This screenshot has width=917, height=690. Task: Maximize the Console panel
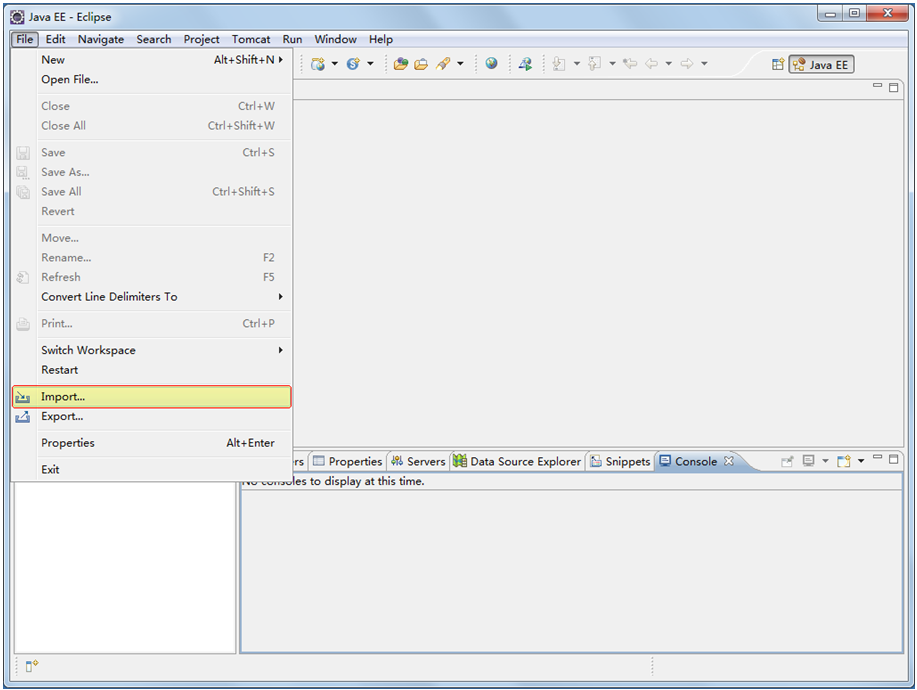[x=894, y=459]
